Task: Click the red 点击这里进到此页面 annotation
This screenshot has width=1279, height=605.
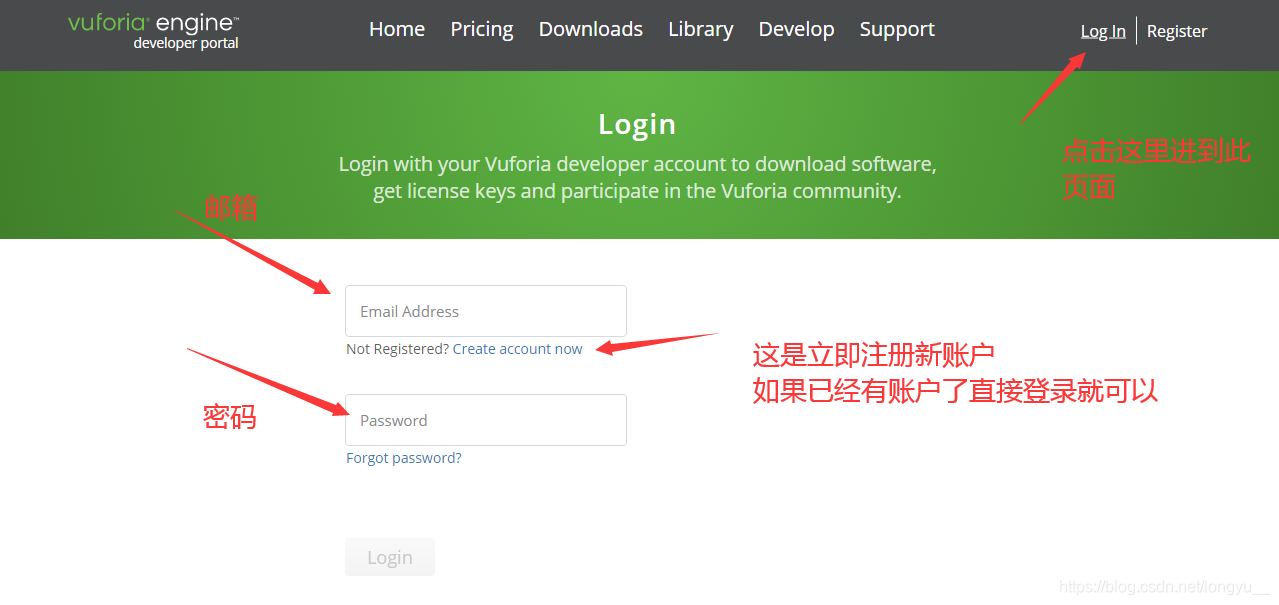Action: [1156, 169]
